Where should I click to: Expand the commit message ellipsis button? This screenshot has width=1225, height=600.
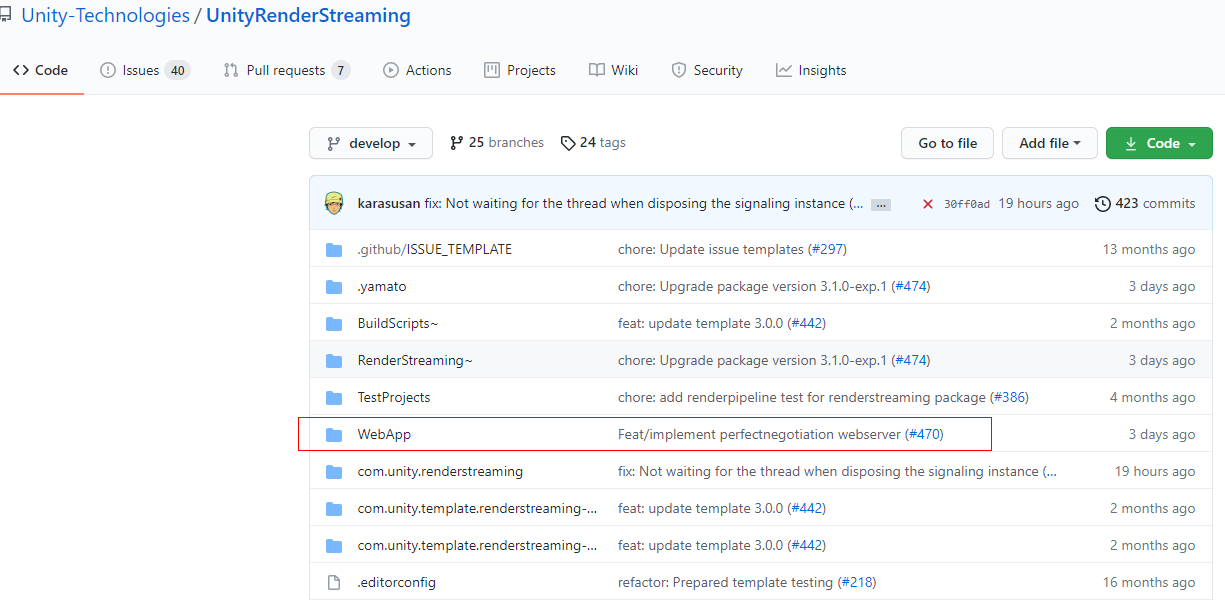pyautogui.click(x=881, y=204)
